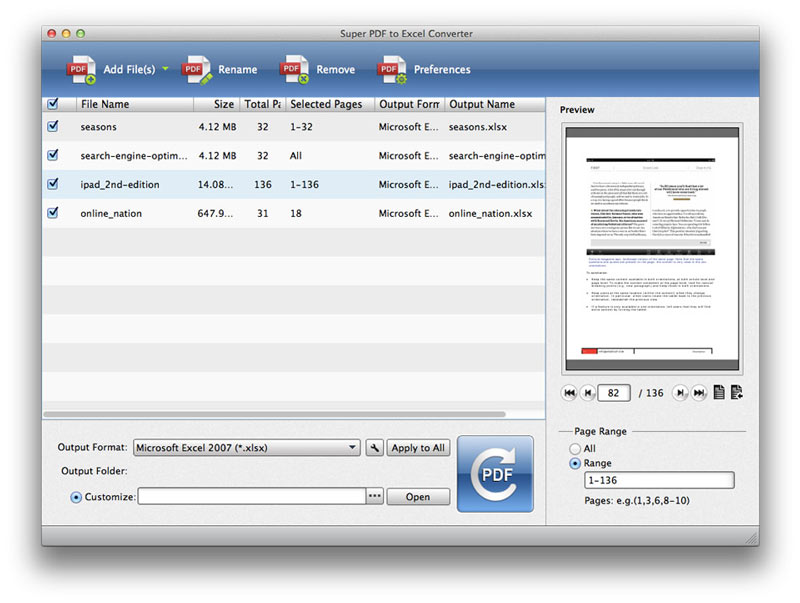Click the page range field showing 1-136
This screenshot has height=603, width=800.
tap(659, 481)
